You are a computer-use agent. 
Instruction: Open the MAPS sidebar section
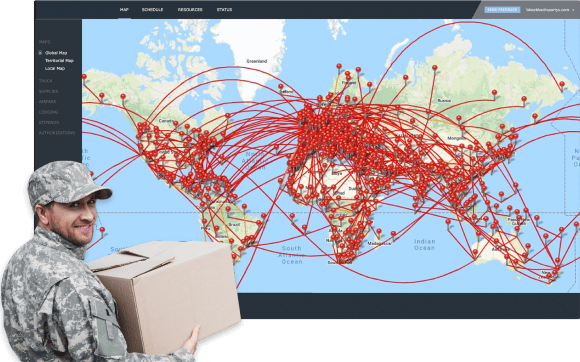[44, 42]
